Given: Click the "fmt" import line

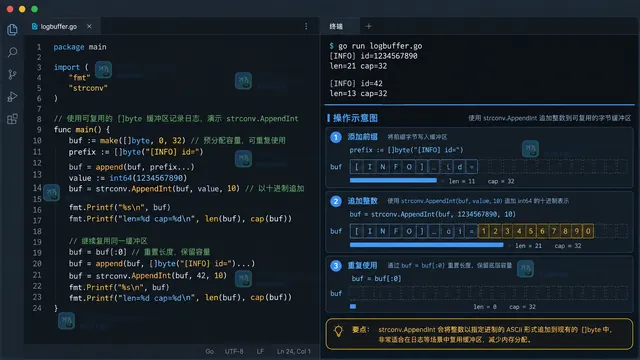Looking at the screenshot, I should (x=79, y=78).
